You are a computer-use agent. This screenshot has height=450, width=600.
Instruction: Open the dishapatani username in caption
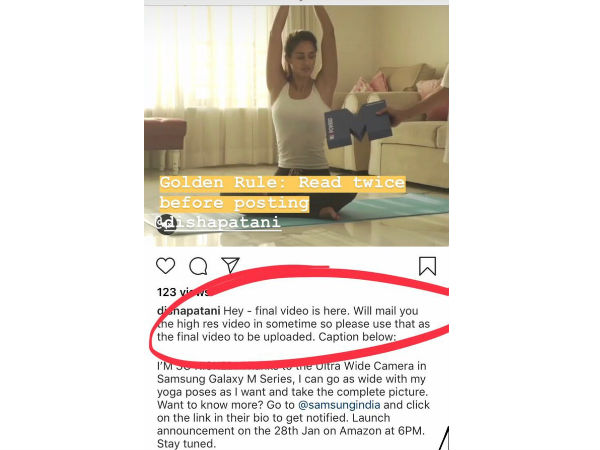[x=188, y=311]
